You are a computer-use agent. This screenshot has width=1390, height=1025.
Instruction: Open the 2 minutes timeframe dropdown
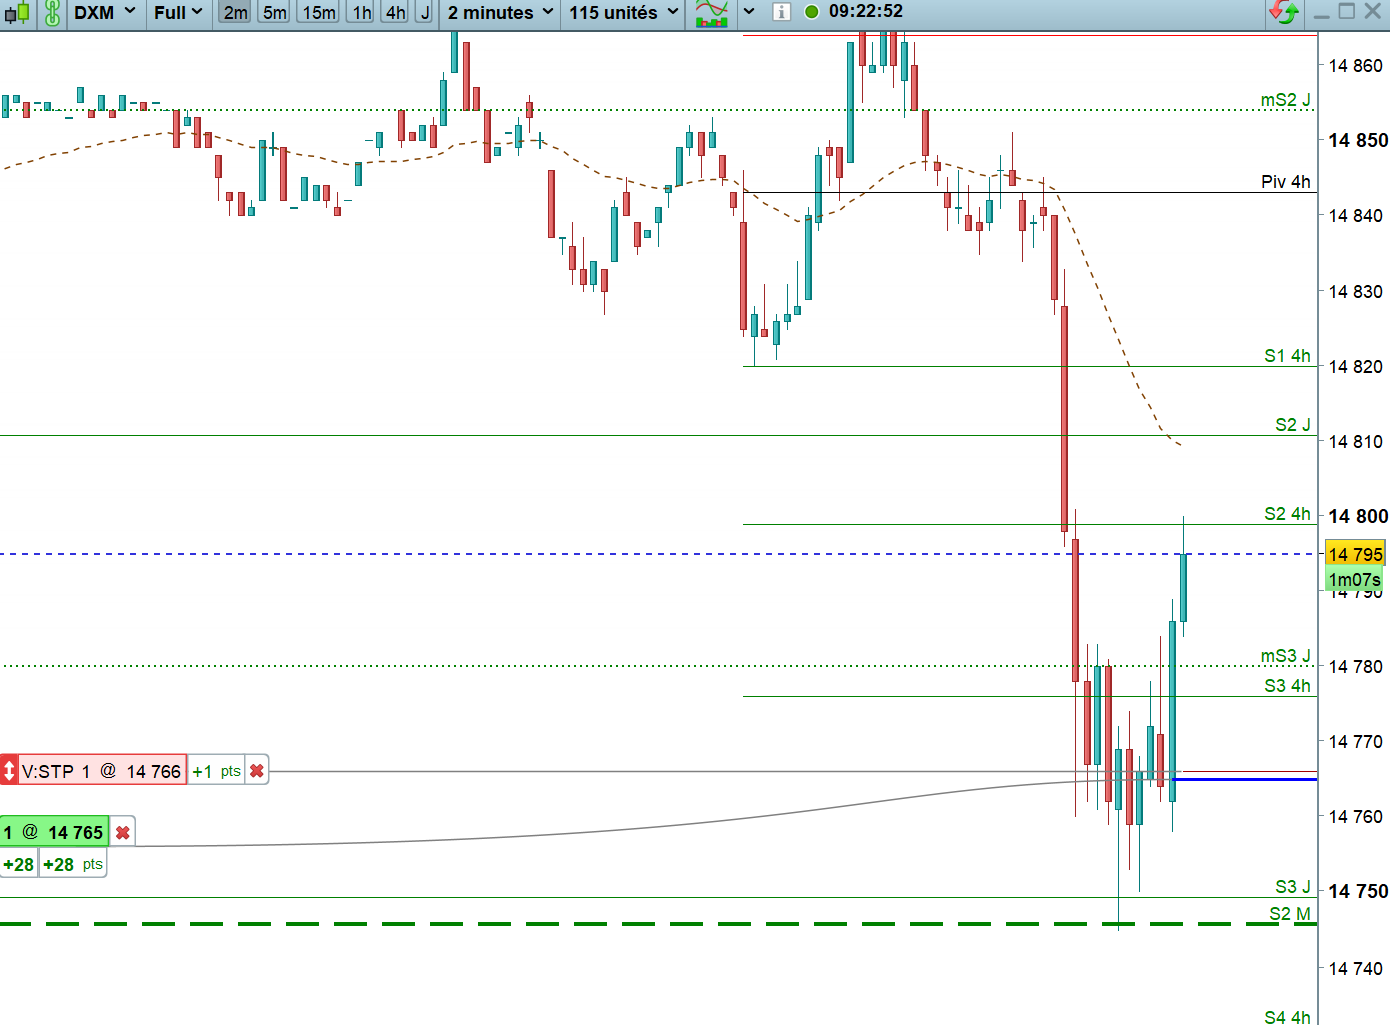(x=500, y=13)
